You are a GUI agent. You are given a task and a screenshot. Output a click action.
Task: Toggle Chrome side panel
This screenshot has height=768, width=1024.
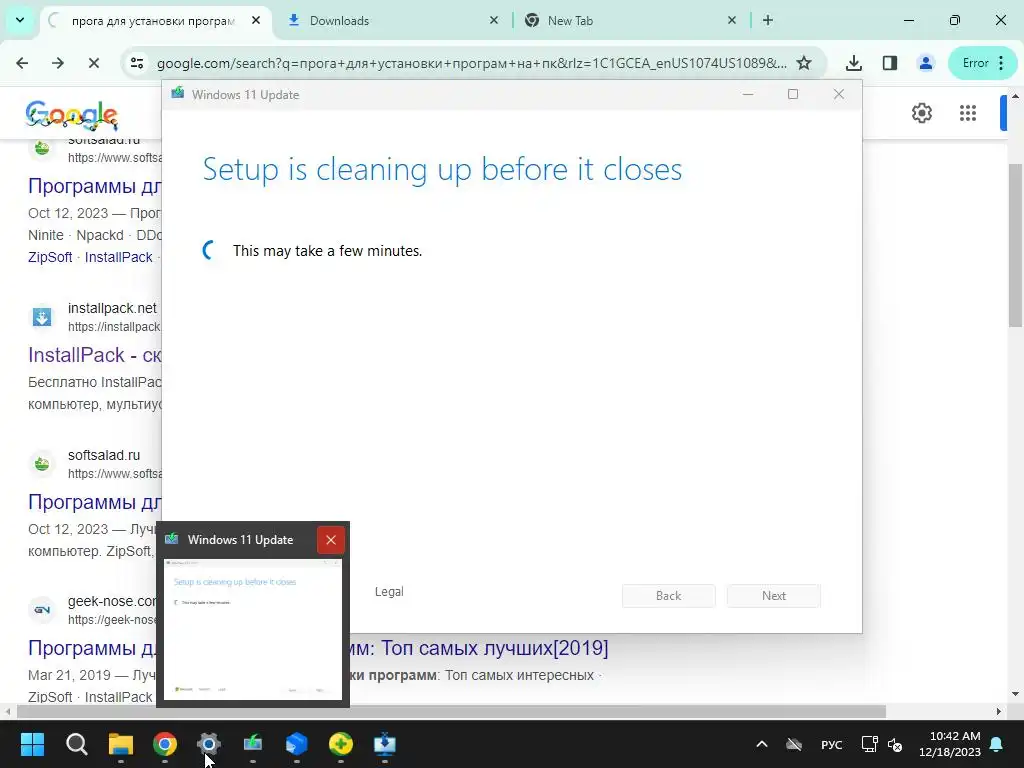click(x=889, y=63)
